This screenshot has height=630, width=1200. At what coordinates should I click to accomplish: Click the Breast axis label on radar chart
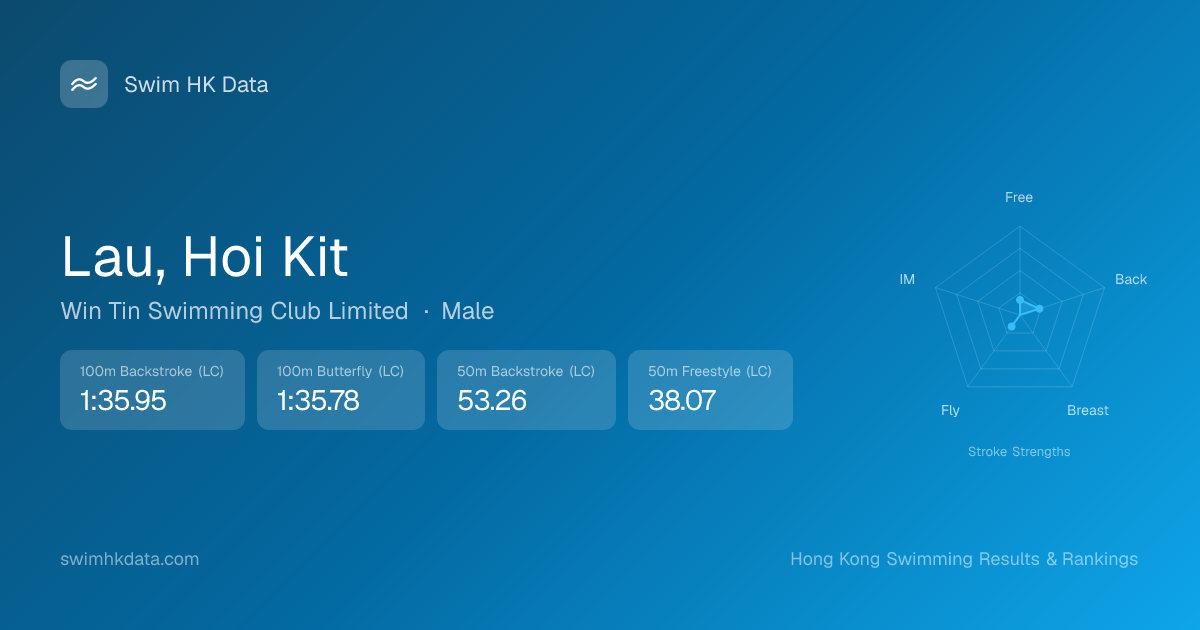(1088, 410)
